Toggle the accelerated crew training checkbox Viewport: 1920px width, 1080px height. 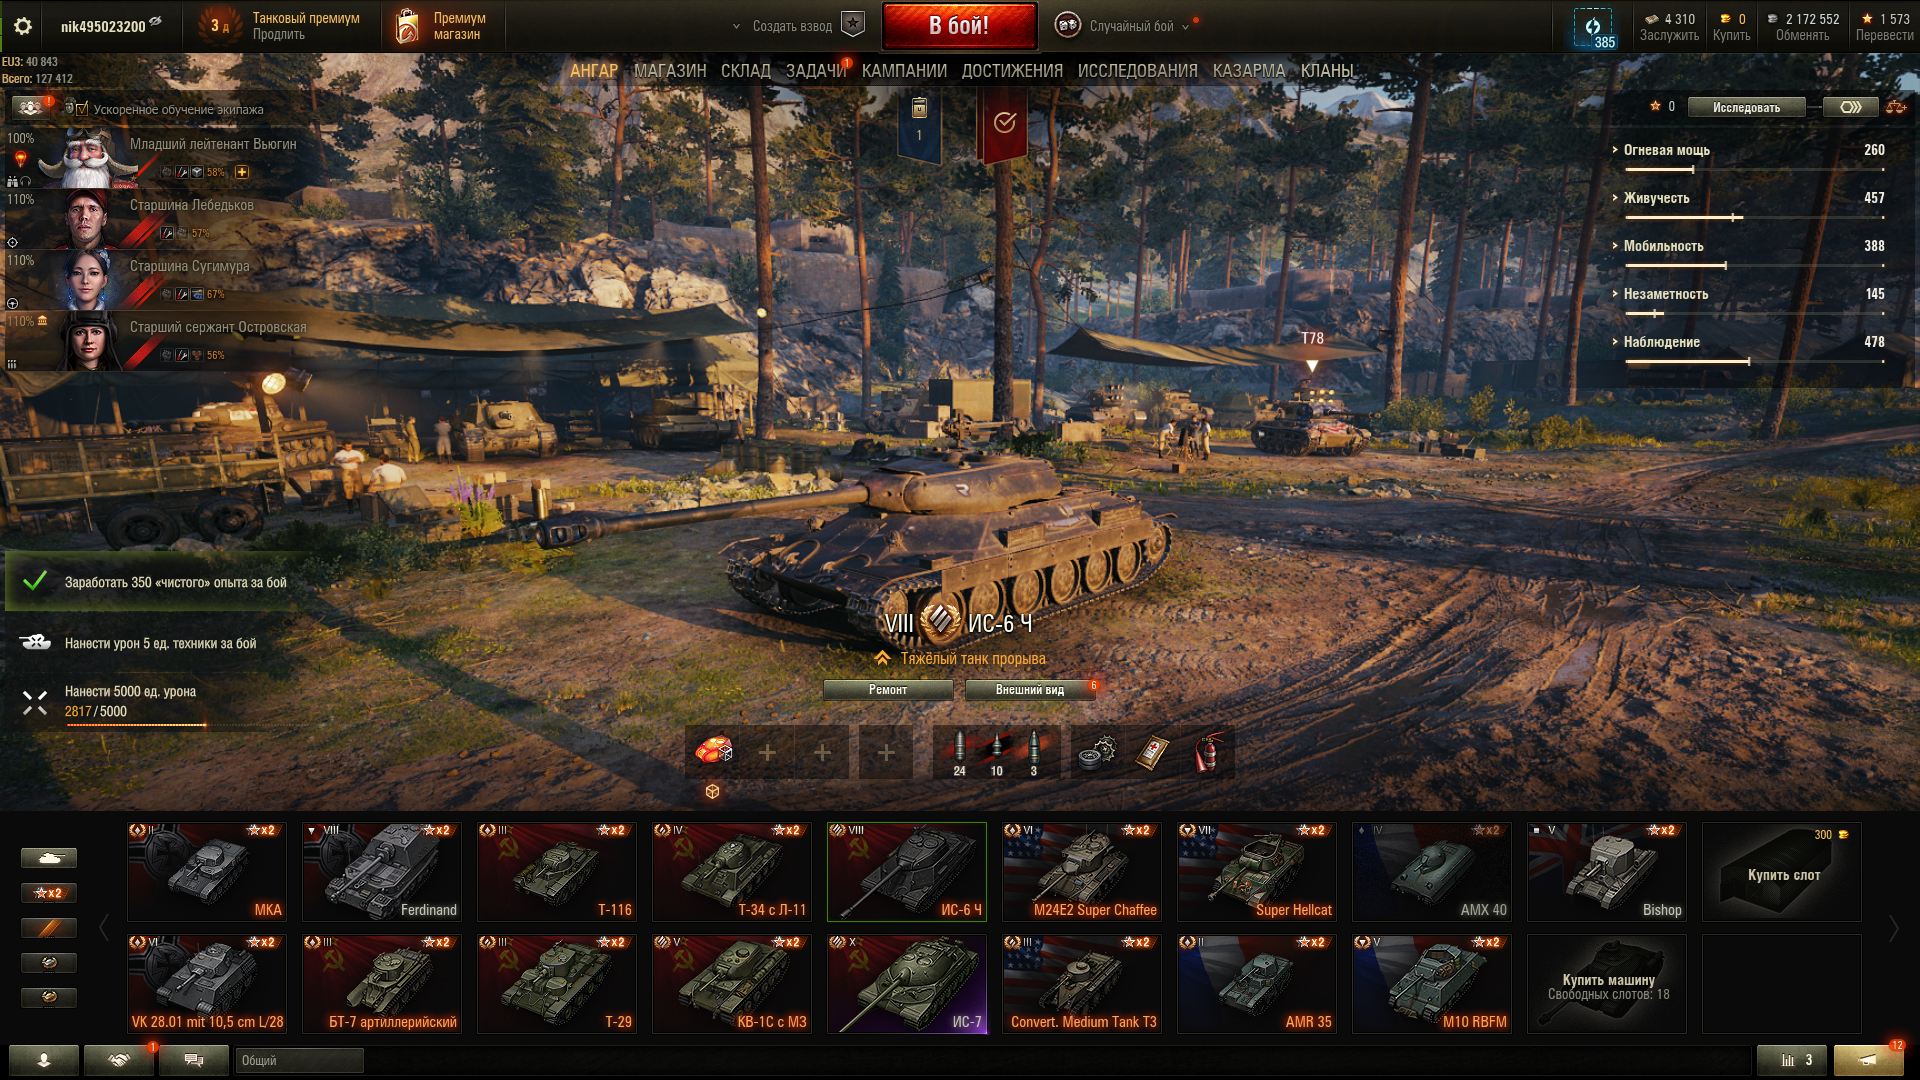pos(82,109)
